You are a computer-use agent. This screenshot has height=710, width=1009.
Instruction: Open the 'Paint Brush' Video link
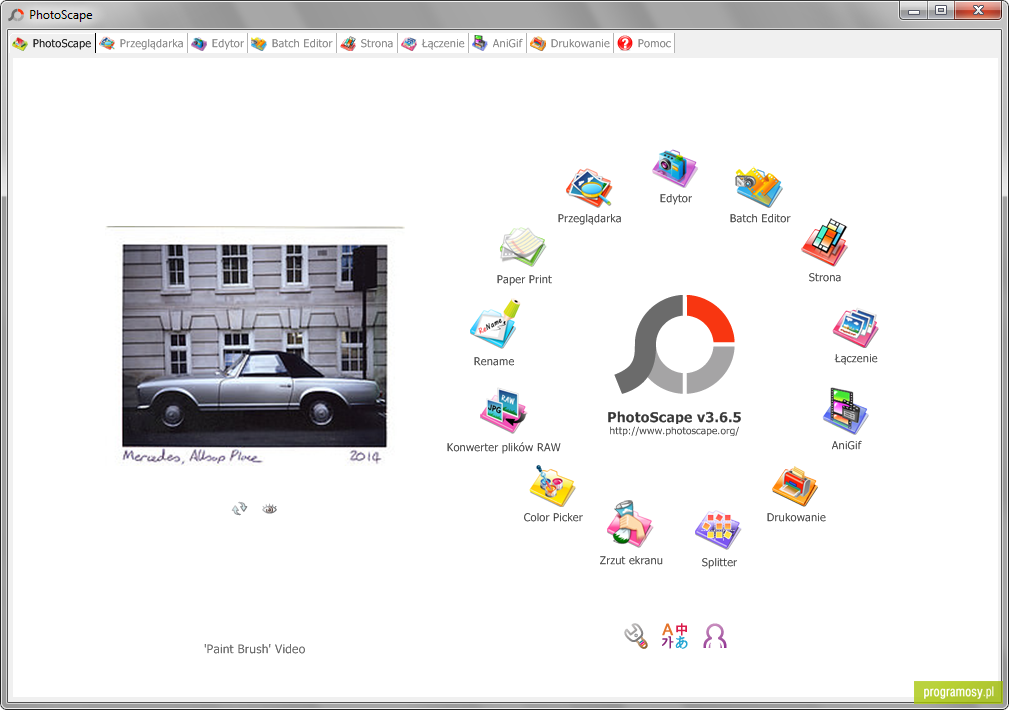tap(255, 649)
